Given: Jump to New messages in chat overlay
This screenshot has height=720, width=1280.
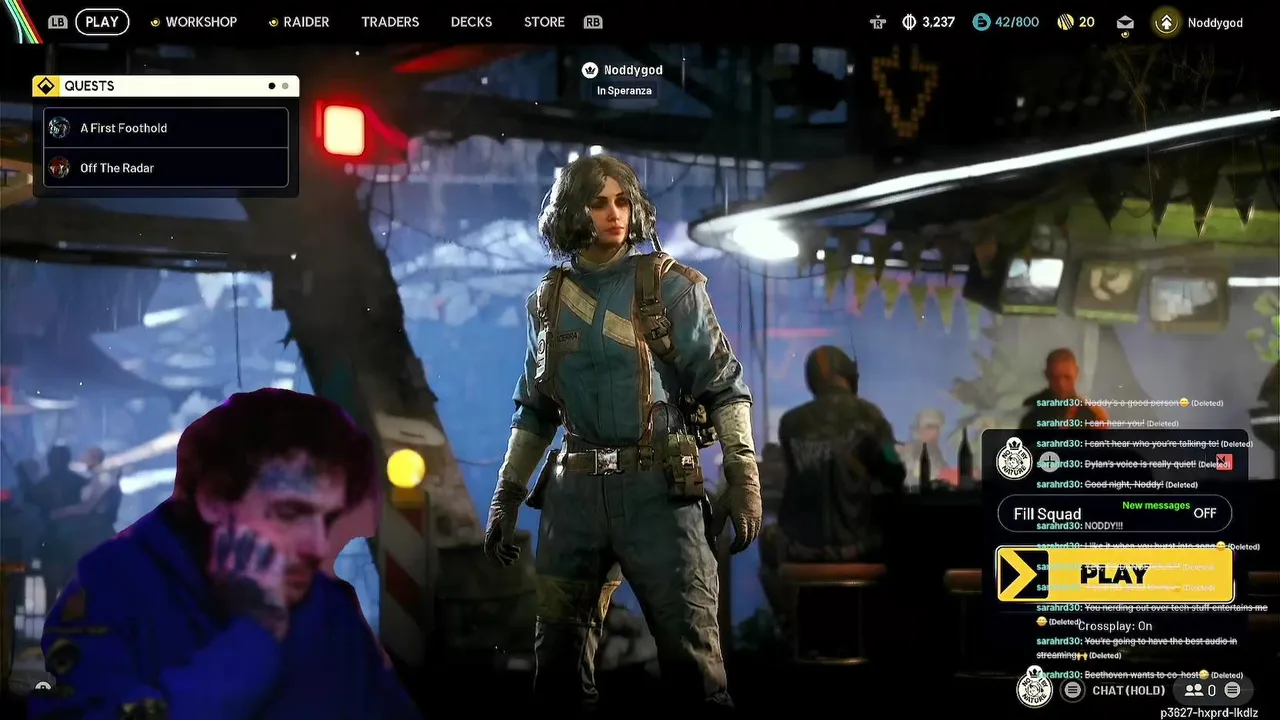Looking at the screenshot, I should click(x=1156, y=505).
